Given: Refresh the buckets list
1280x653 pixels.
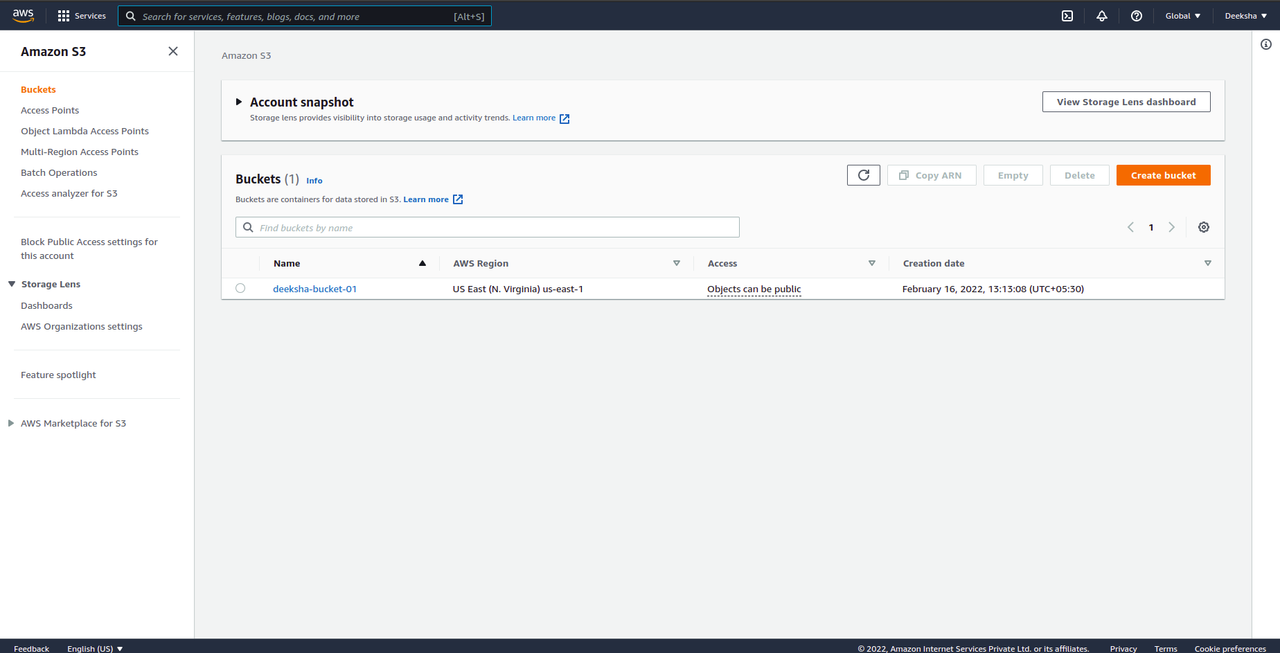Looking at the screenshot, I should click(x=864, y=175).
